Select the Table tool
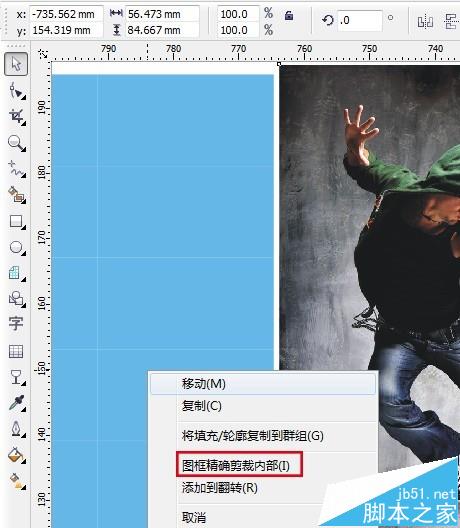 pos(16,351)
